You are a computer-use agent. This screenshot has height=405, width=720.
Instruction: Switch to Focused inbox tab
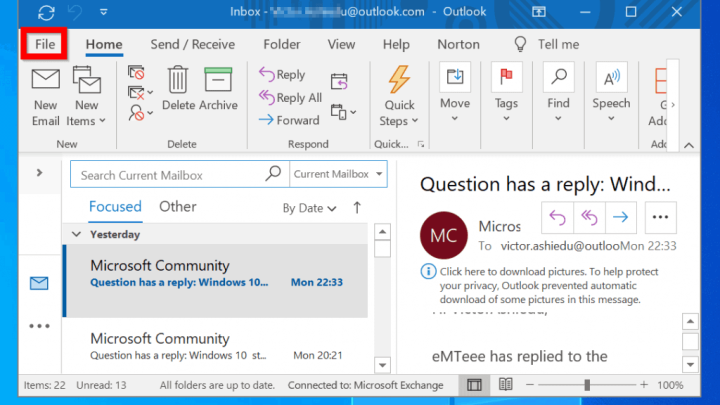click(x=115, y=207)
